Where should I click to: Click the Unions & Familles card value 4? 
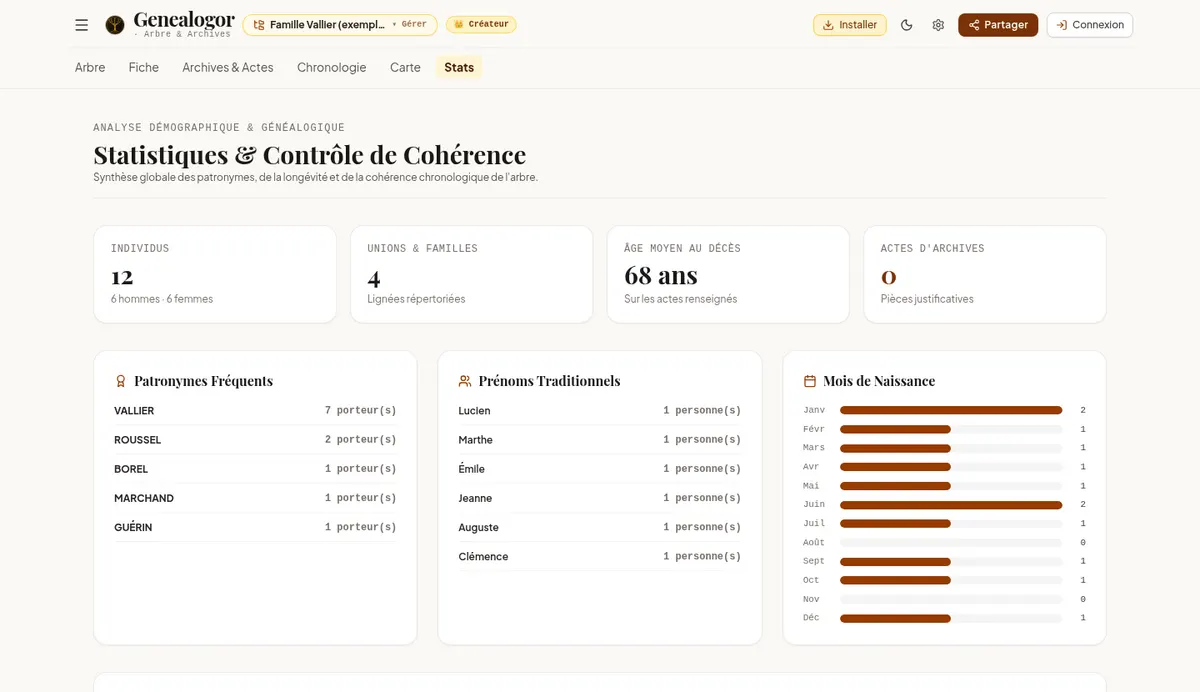click(x=374, y=277)
